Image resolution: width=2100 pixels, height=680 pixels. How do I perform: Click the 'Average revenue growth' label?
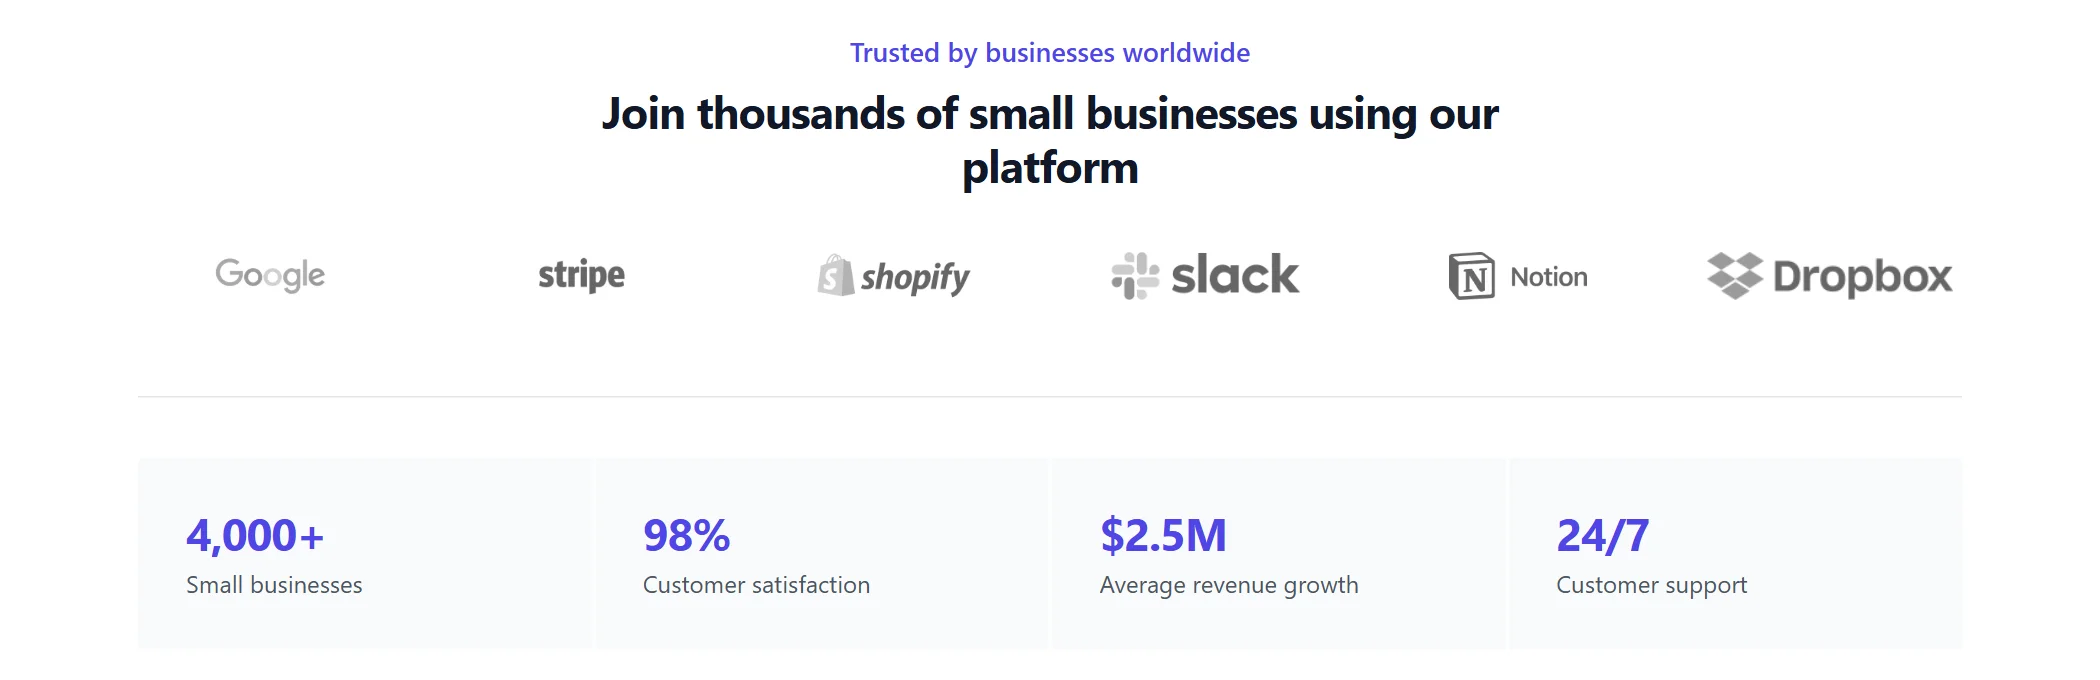point(1229,586)
